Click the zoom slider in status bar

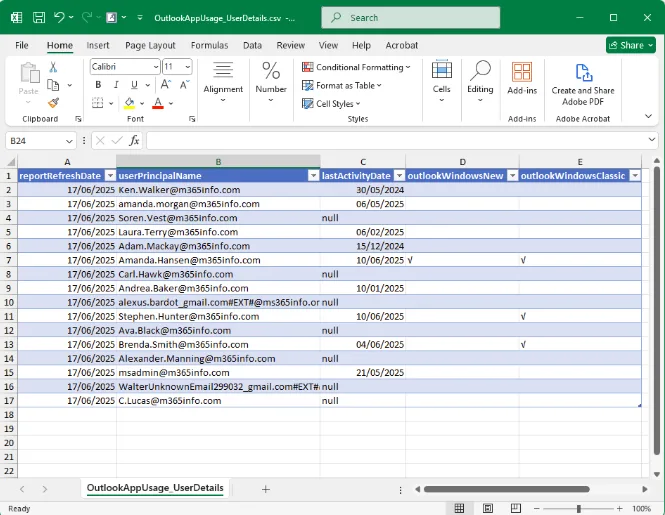point(577,508)
